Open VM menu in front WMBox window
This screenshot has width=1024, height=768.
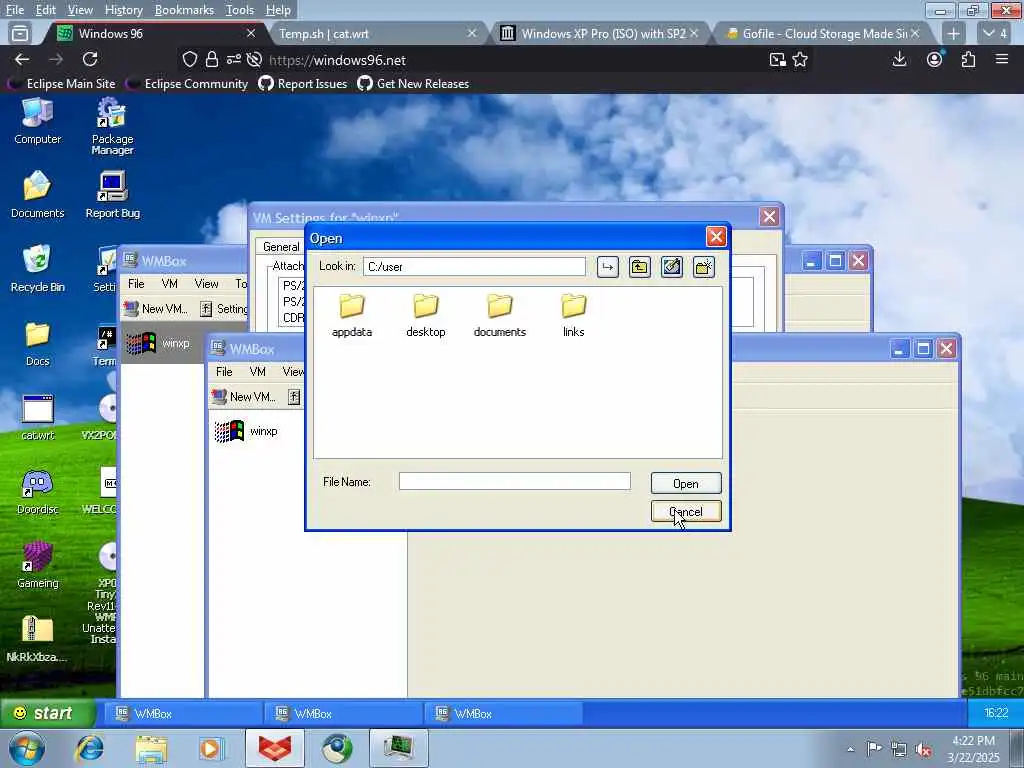pos(257,372)
